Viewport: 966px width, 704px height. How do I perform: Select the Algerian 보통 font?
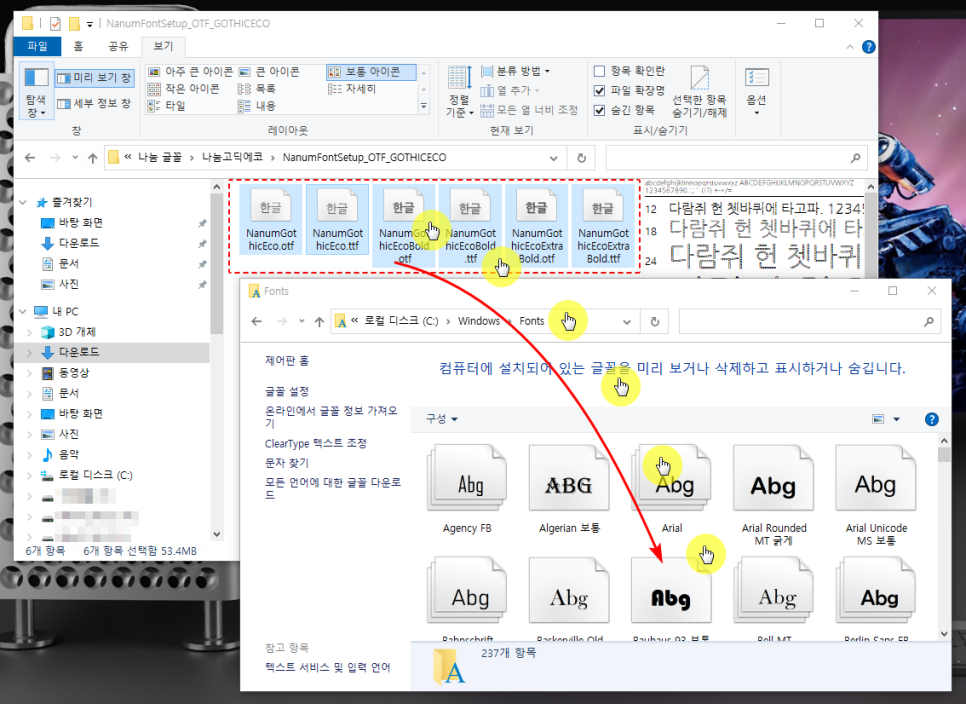[x=569, y=490]
